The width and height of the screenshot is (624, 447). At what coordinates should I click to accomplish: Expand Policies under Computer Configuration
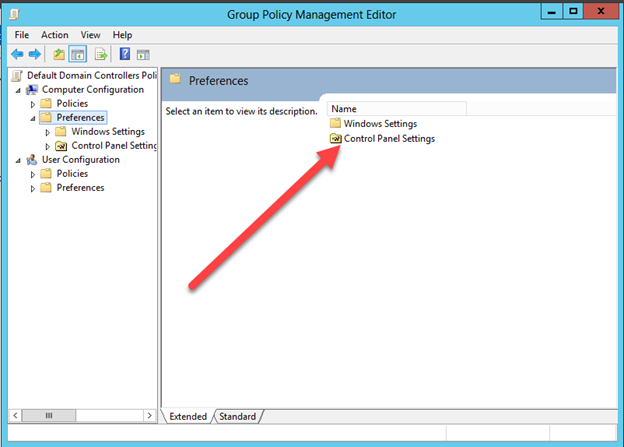(33, 104)
